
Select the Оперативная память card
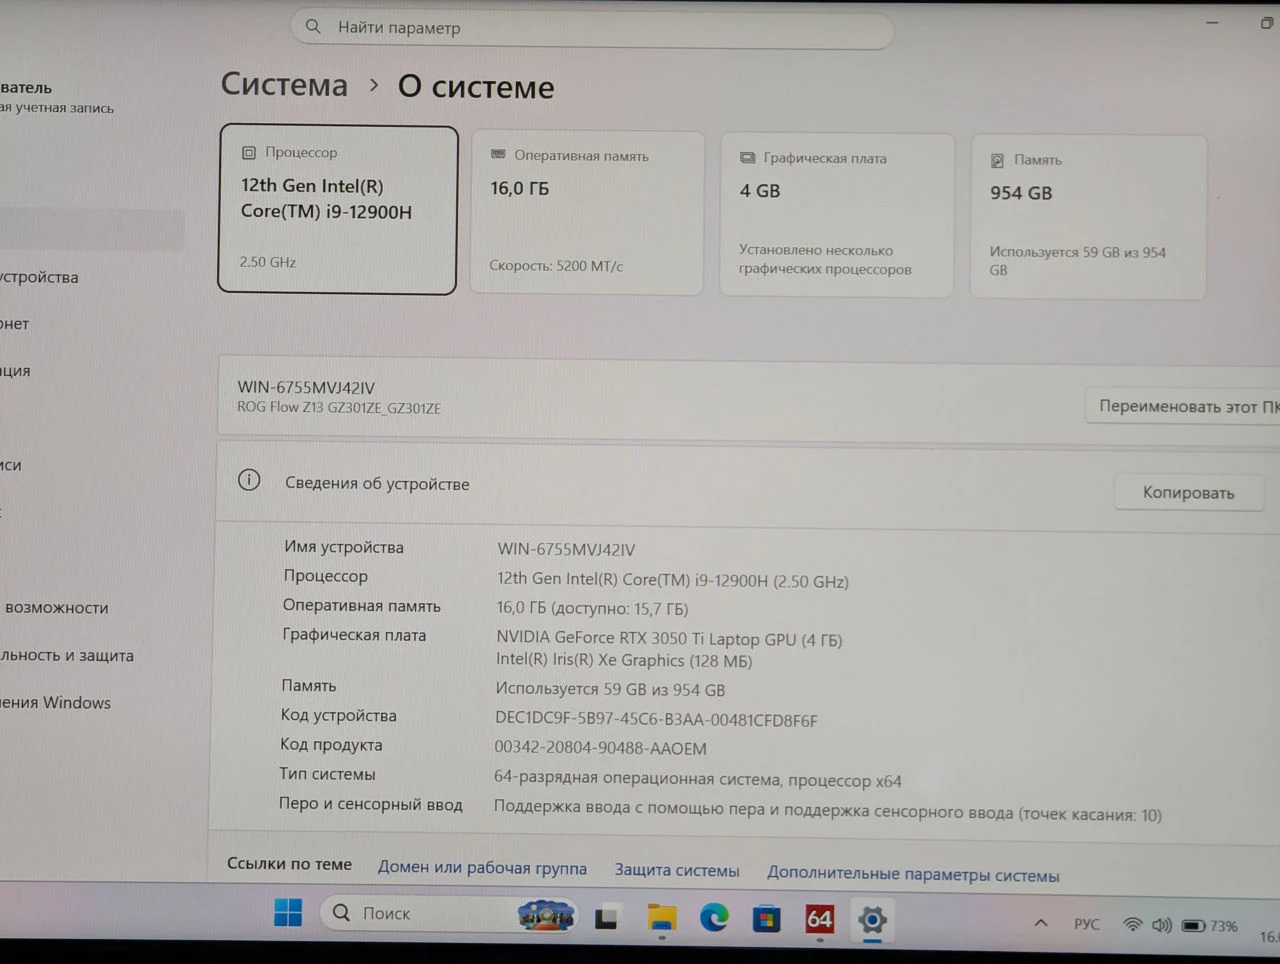pyautogui.click(x=587, y=213)
